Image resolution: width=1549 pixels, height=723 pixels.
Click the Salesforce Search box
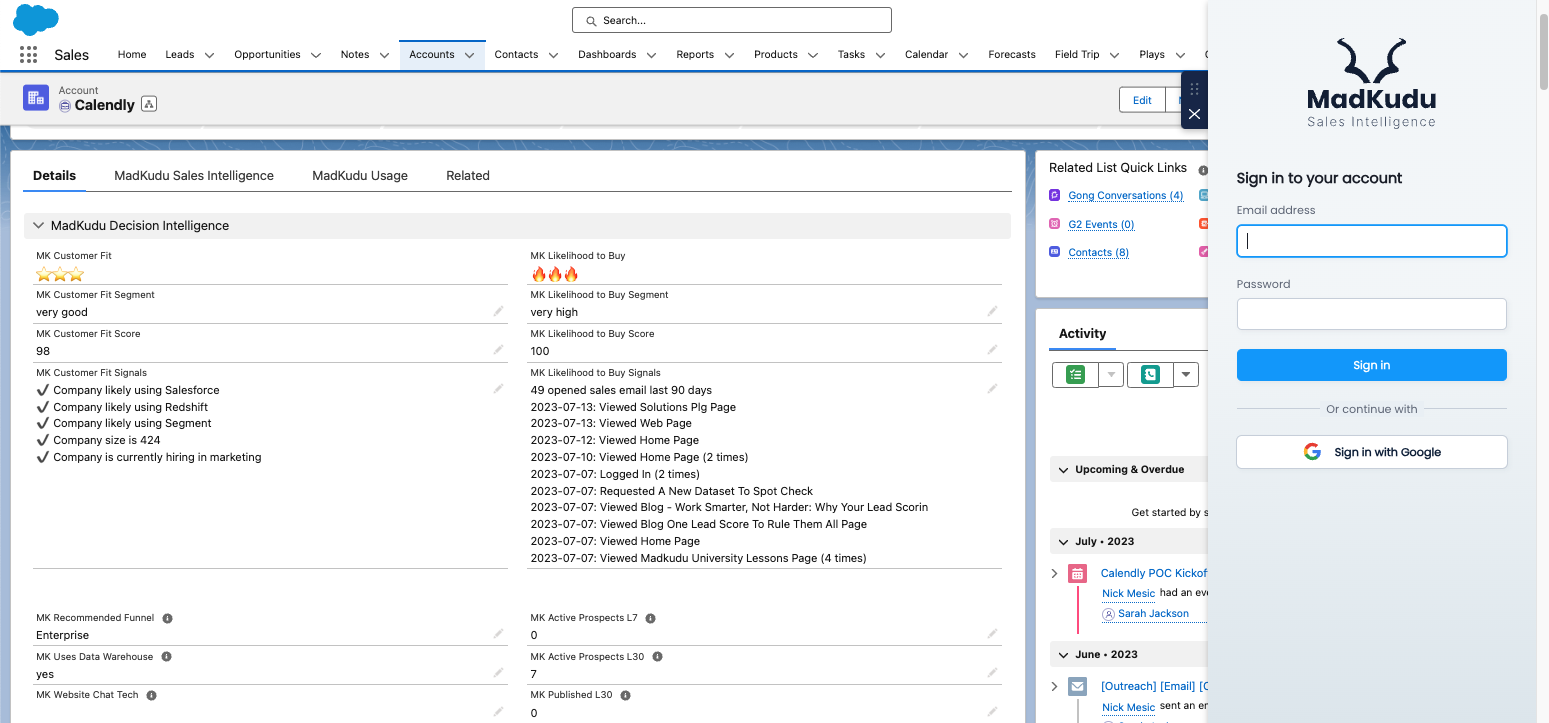[x=731, y=20]
